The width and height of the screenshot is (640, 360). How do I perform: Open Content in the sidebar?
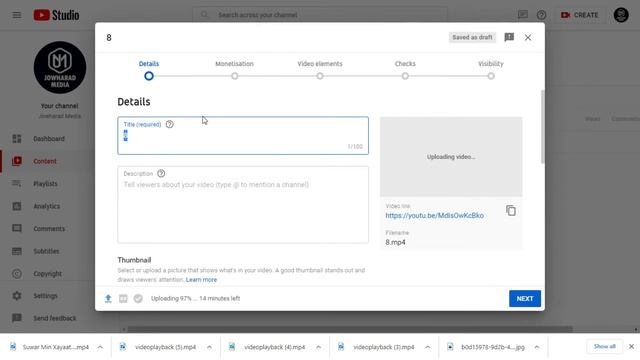[45, 161]
